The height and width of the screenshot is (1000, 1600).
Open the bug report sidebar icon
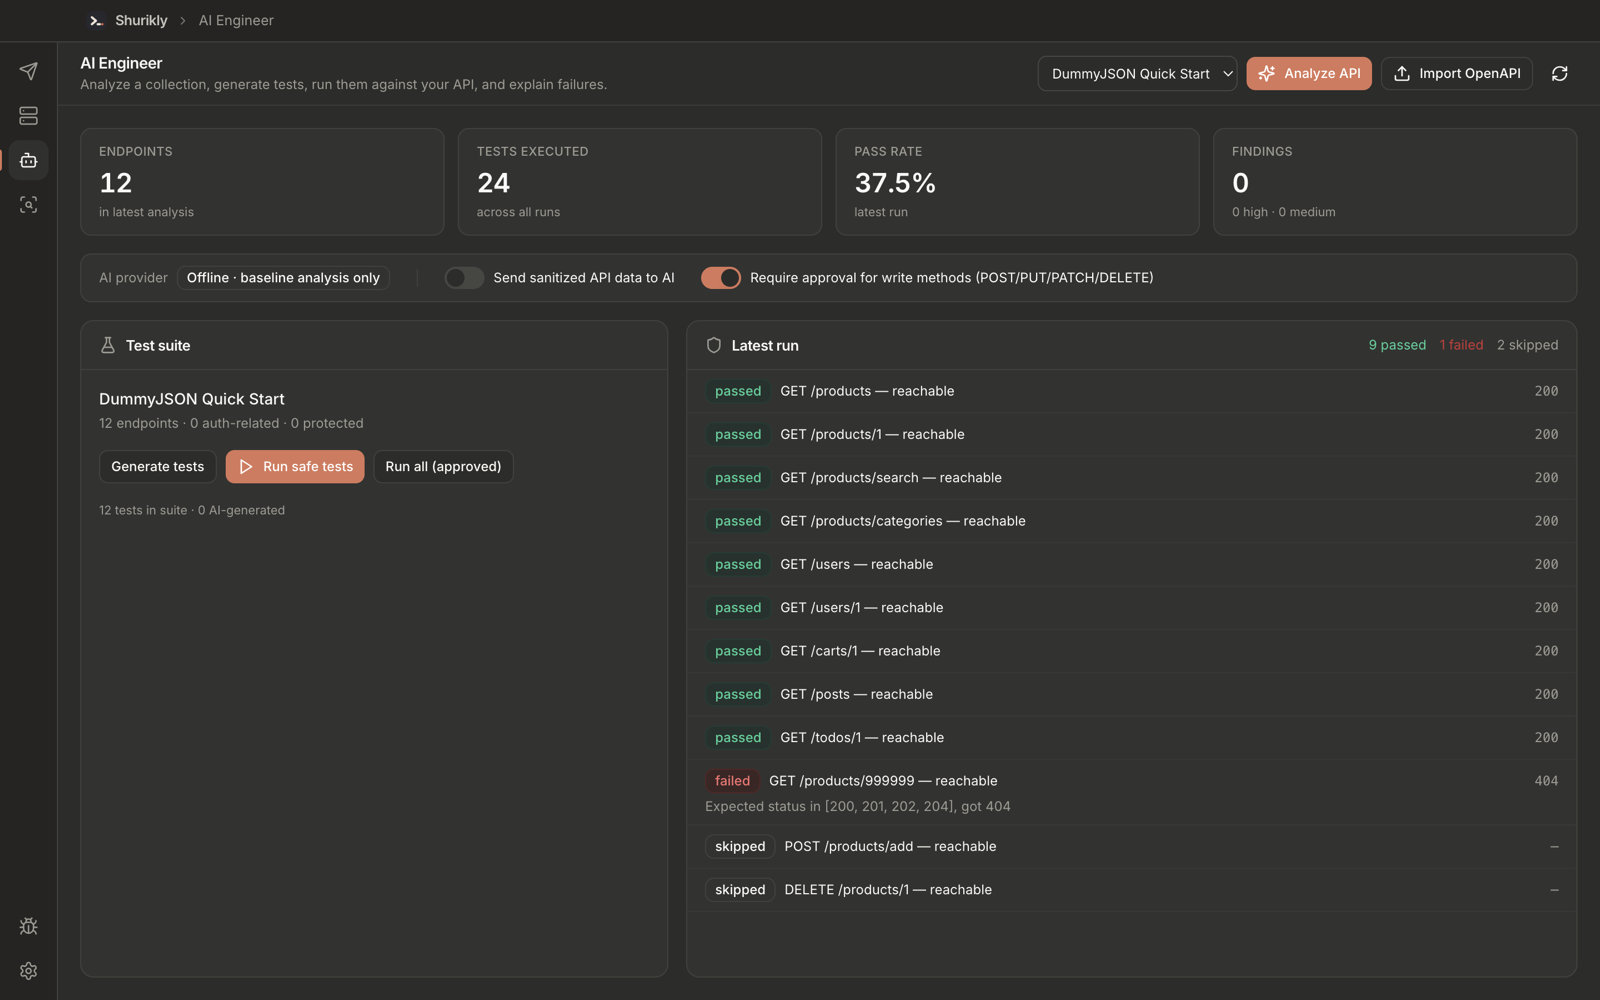tap(28, 926)
